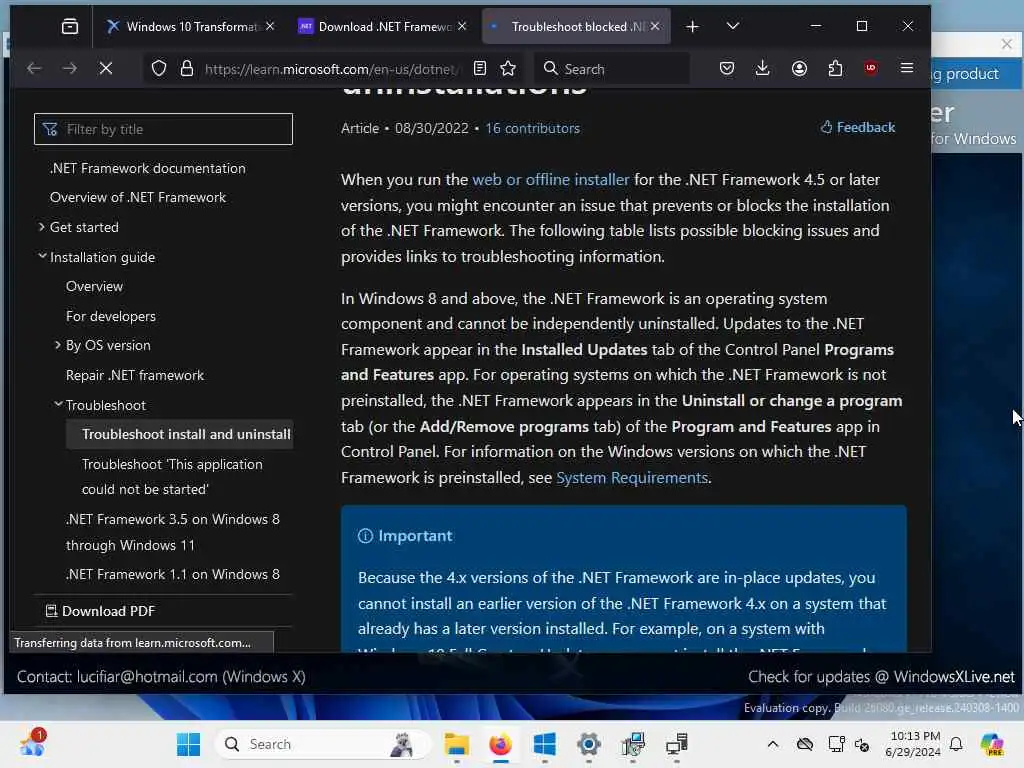Open Pocket save icon
This screenshot has width=1024, height=768.
727,68
